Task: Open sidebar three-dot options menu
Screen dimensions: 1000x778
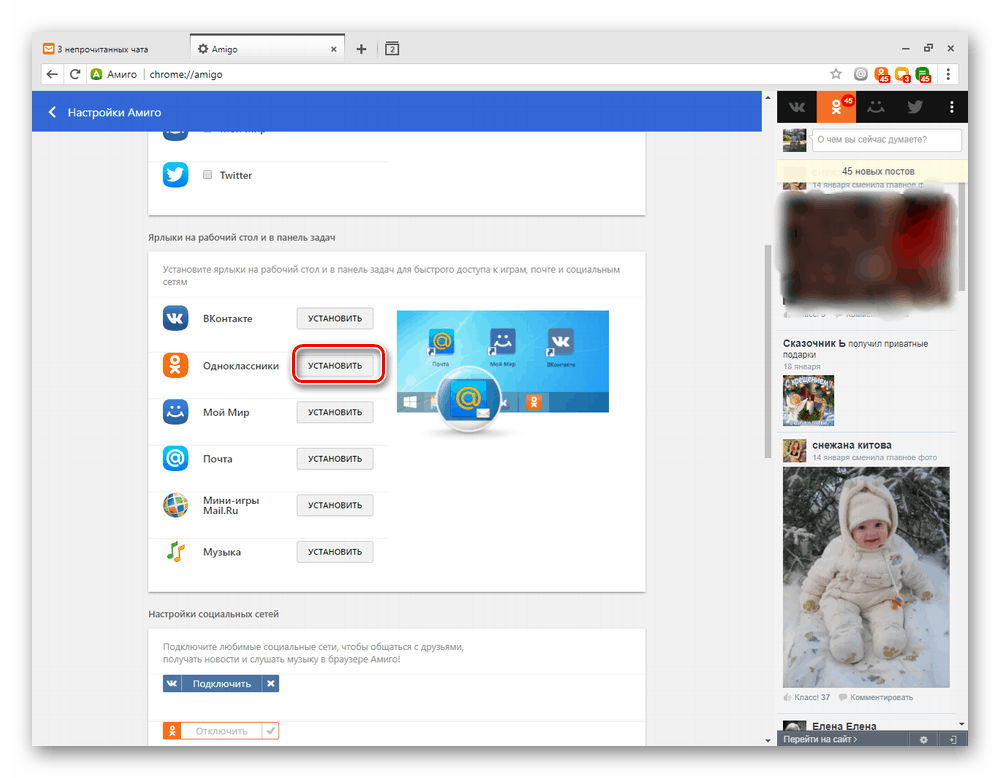Action: [x=952, y=107]
